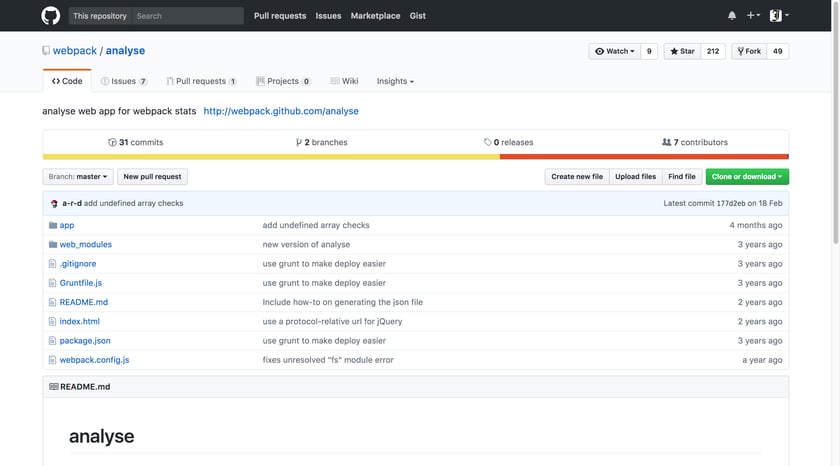Viewport: 840px width, 466px height.
Task: Click the contributors people icon
Action: [x=666, y=142]
